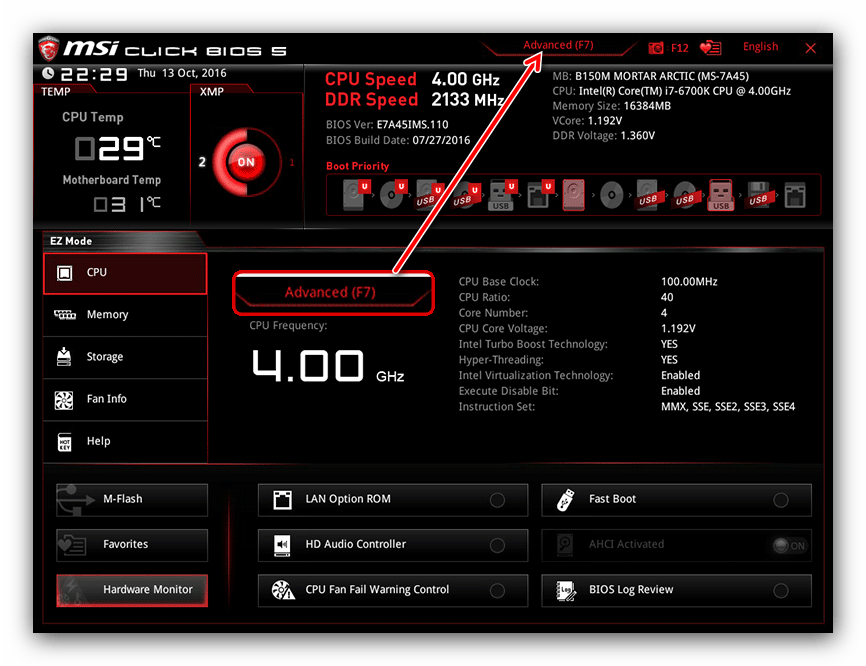Open the Help section in EZ Mode
Screen dimensions: 866x666
[x=125, y=441]
